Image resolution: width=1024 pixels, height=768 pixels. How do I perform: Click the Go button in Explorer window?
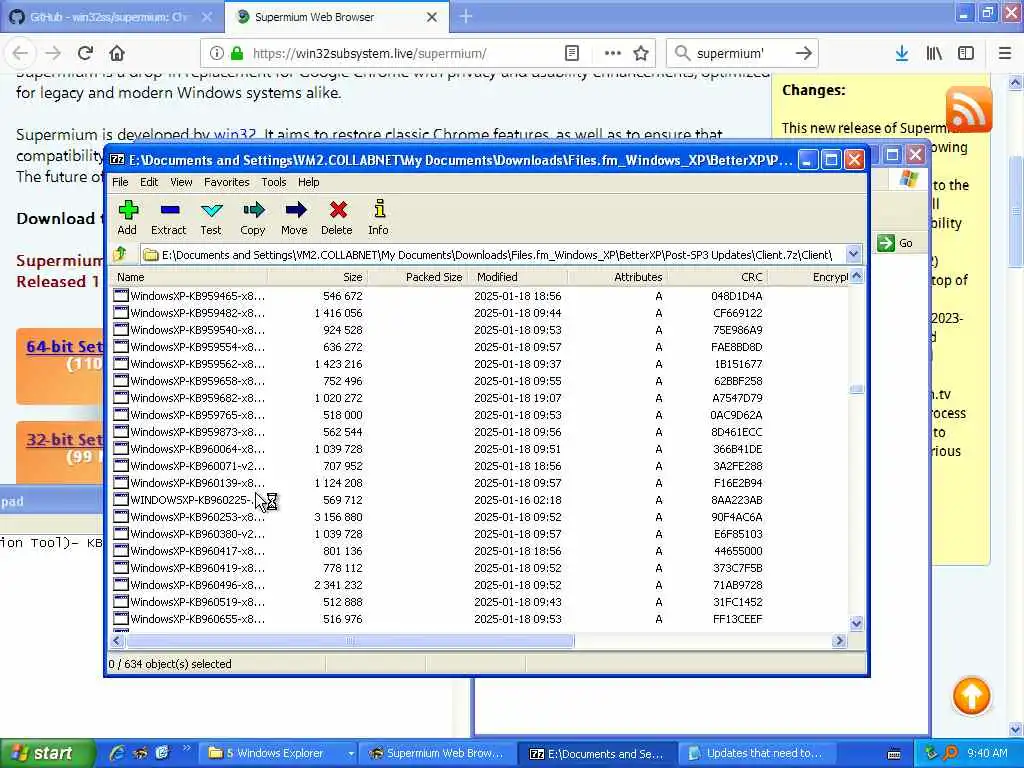(895, 243)
